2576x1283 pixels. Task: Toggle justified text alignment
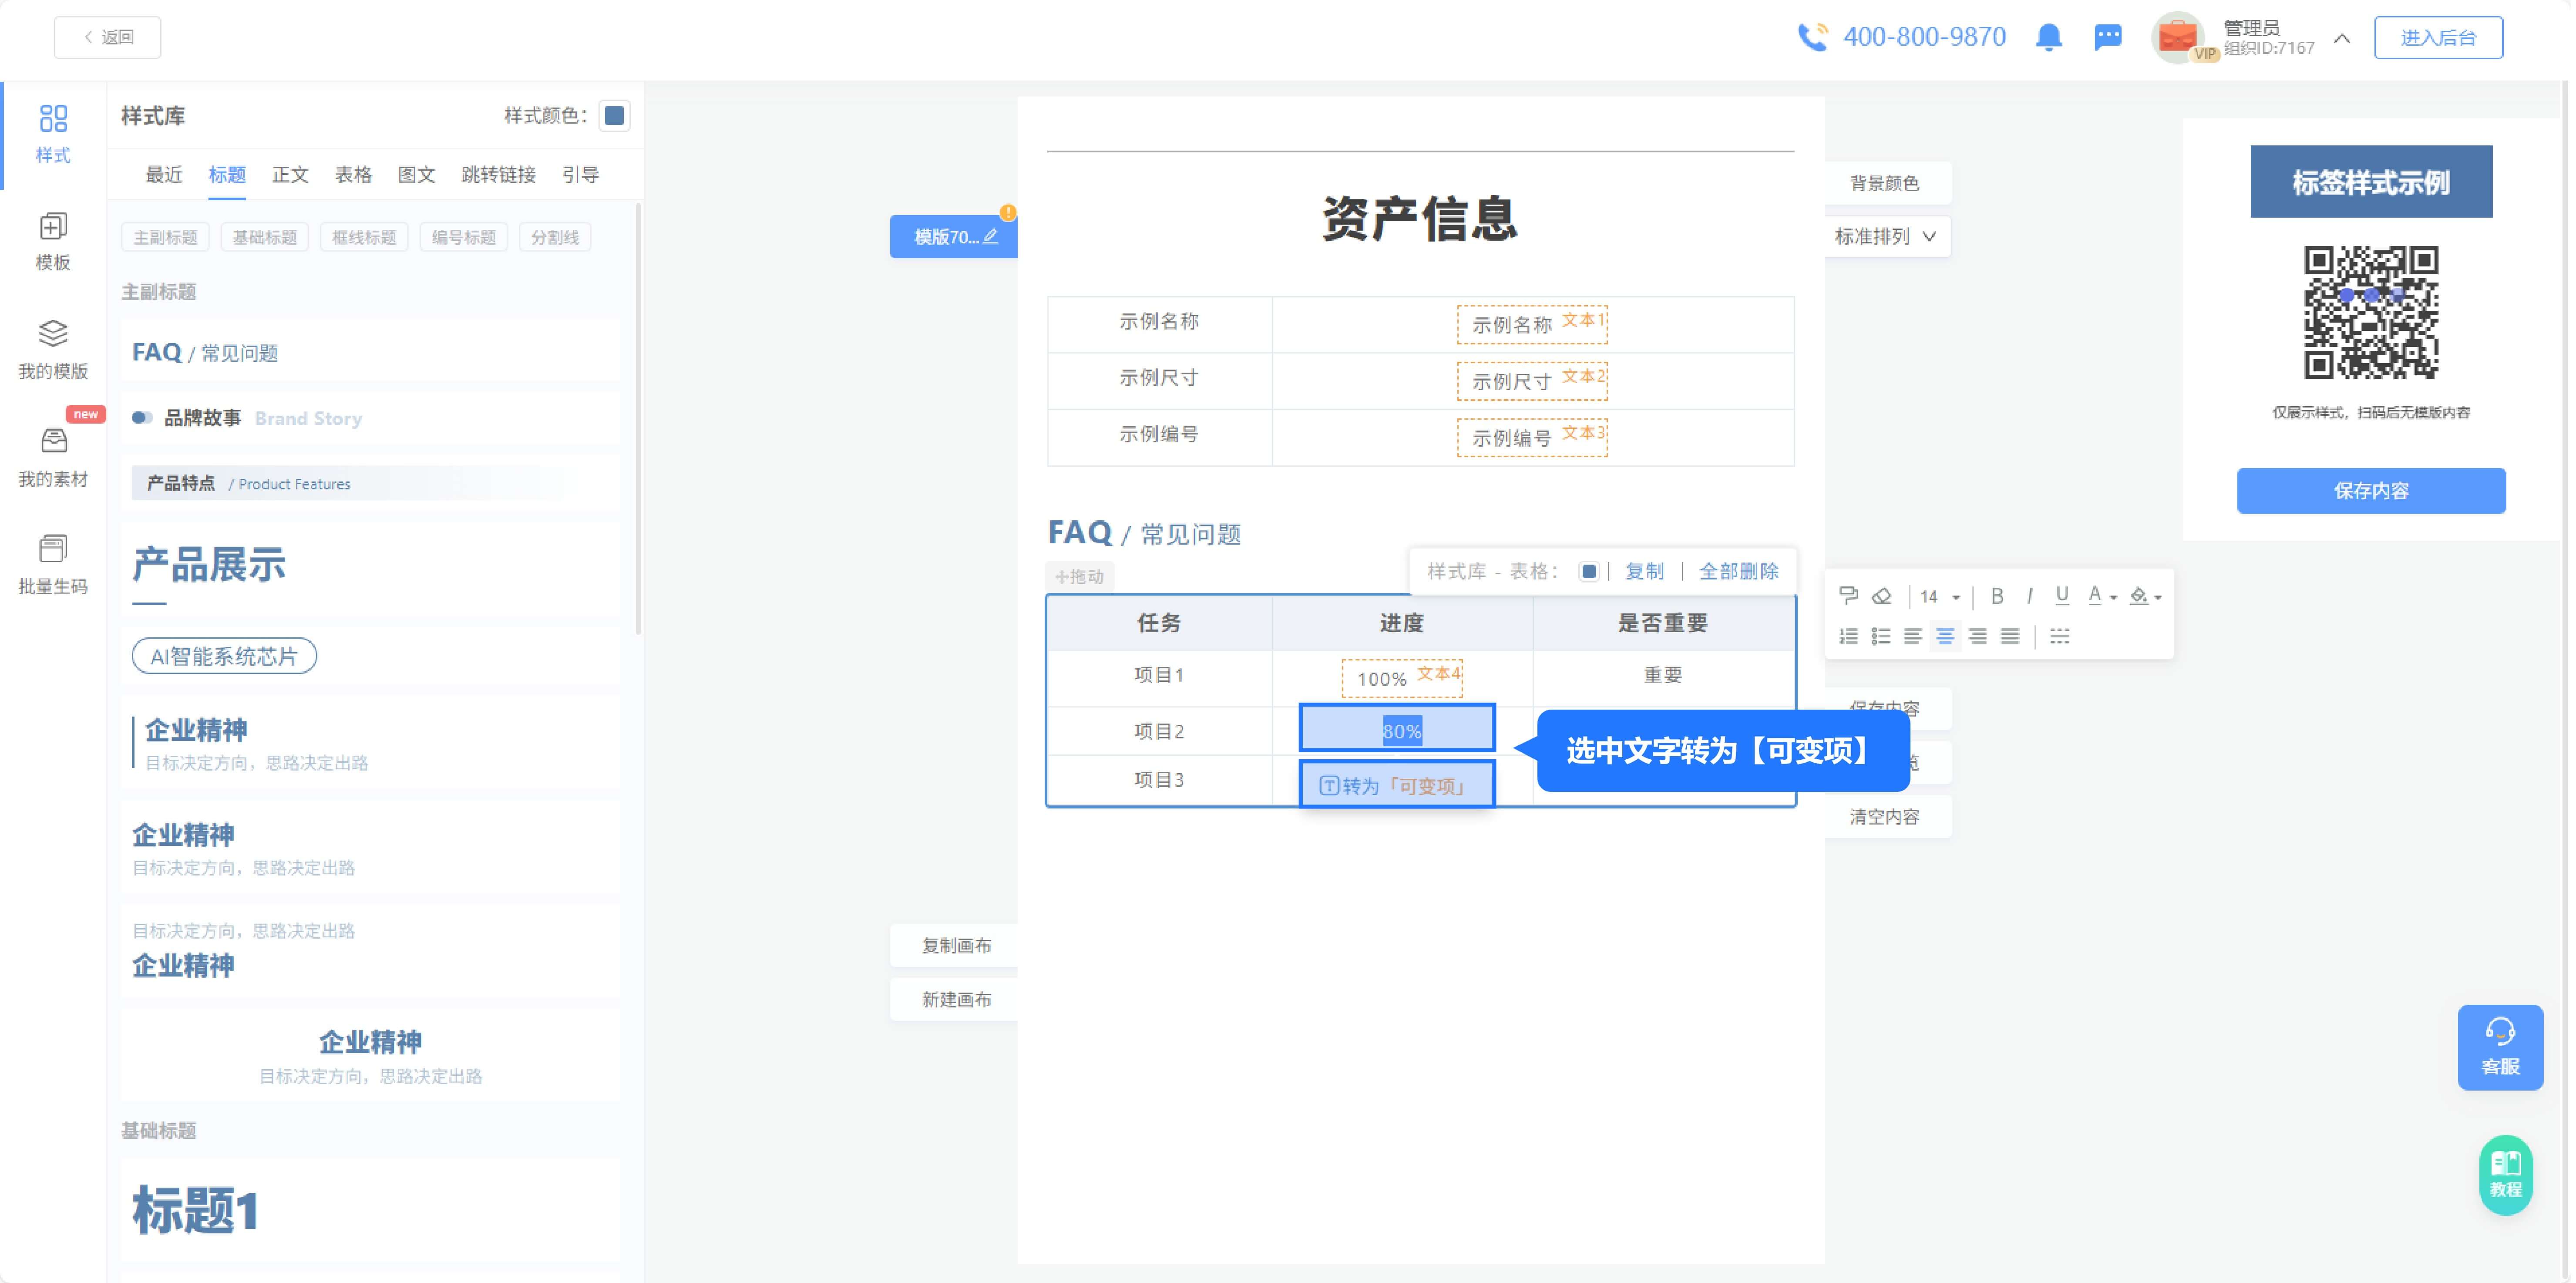[x=2011, y=636]
